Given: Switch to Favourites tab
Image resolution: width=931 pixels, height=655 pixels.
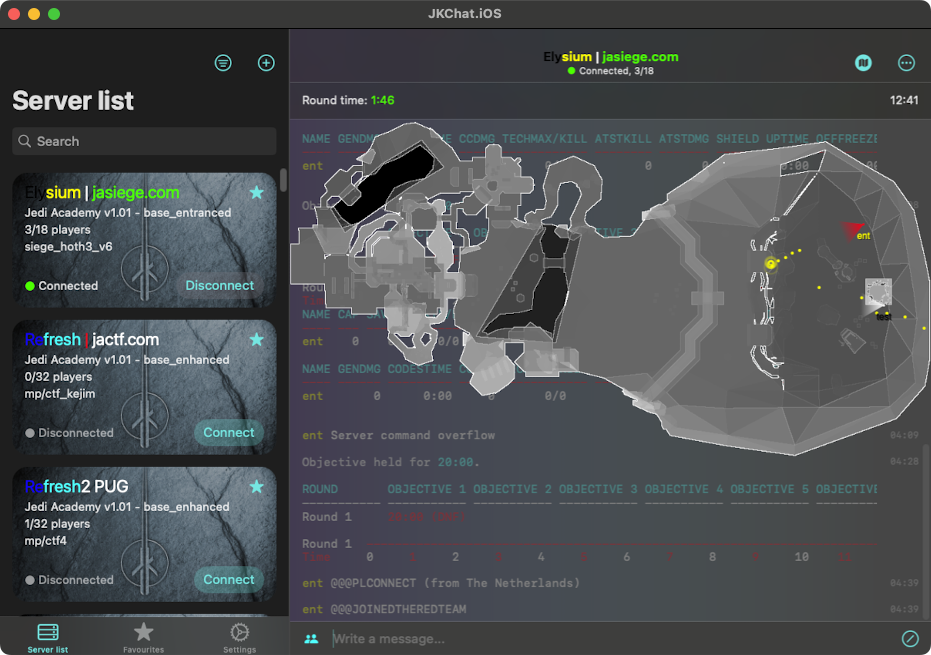Looking at the screenshot, I should (x=143, y=638).
